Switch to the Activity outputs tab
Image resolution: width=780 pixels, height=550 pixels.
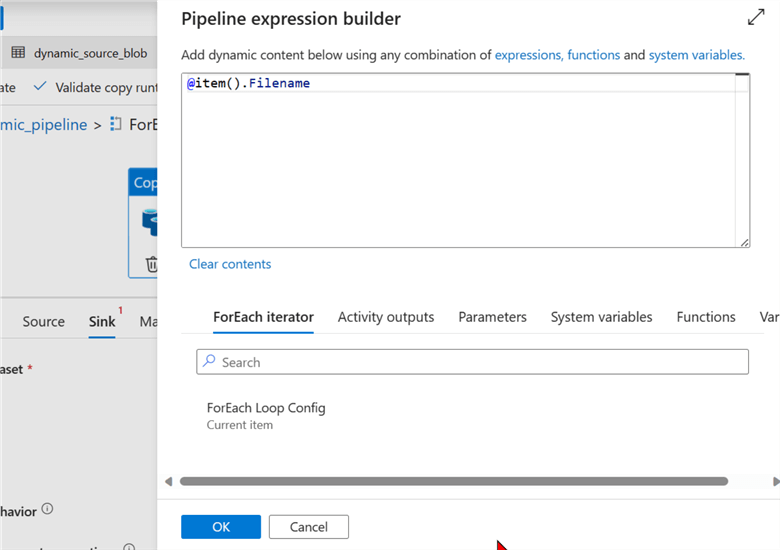coord(386,317)
